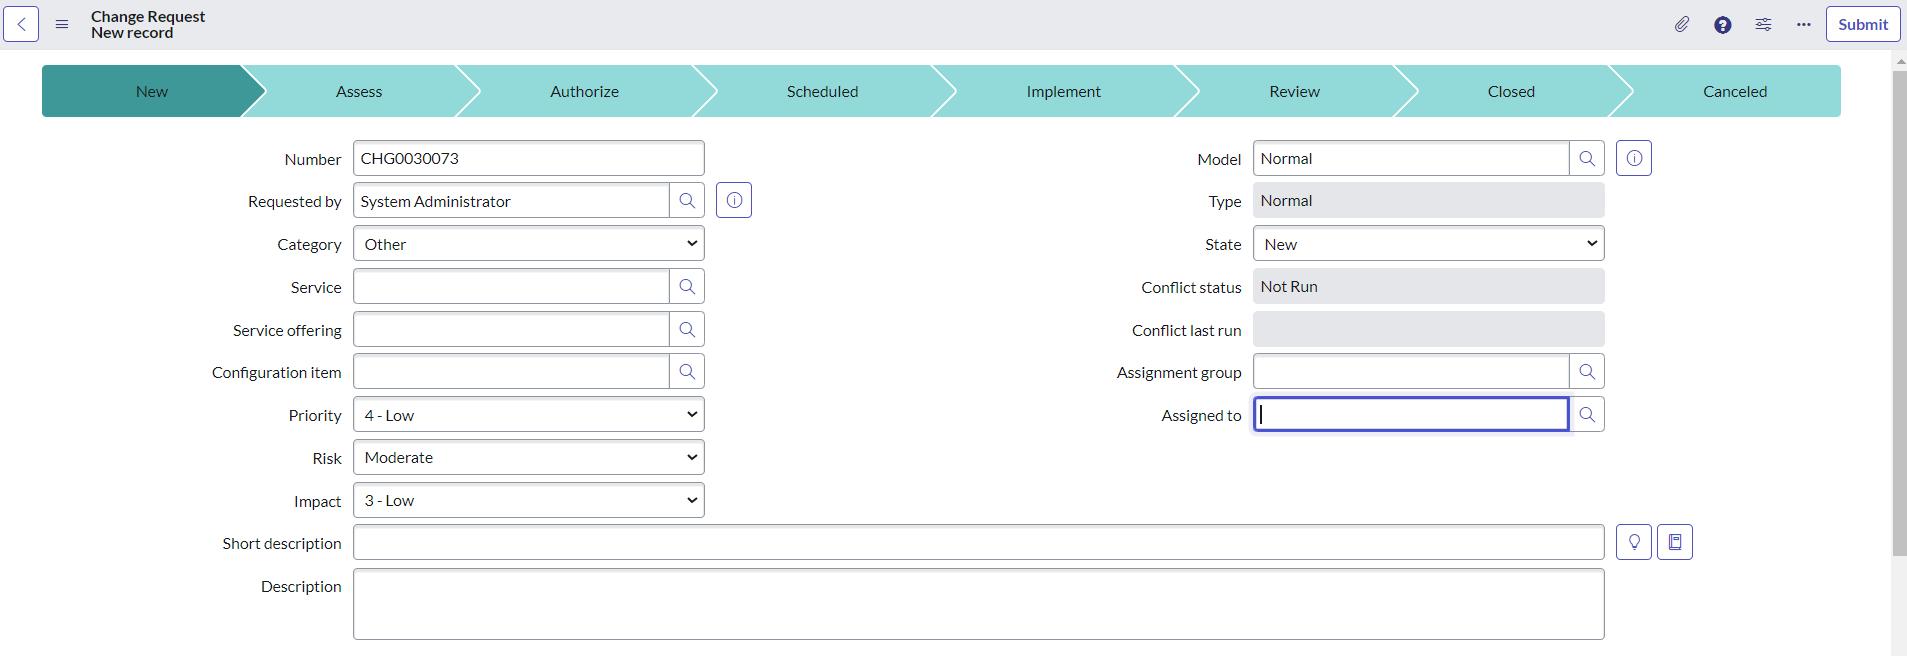Click the Submit button
1907x656 pixels.
click(x=1862, y=24)
